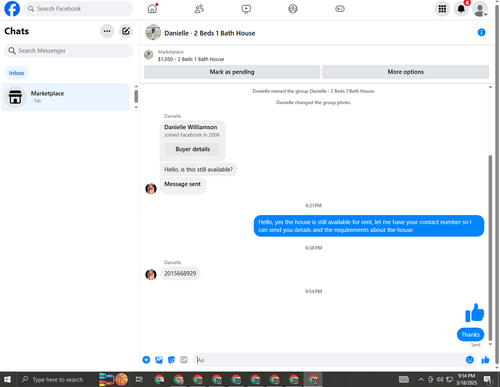Image resolution: width=500 pixels, height=387 pixels.
Task: Open Windows notification center icon
Action: click(x=488, y=379)
